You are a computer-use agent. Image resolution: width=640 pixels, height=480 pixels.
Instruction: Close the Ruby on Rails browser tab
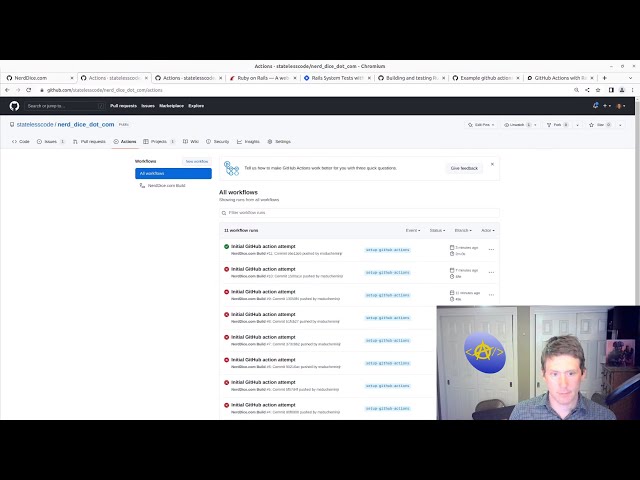(295, 78)
